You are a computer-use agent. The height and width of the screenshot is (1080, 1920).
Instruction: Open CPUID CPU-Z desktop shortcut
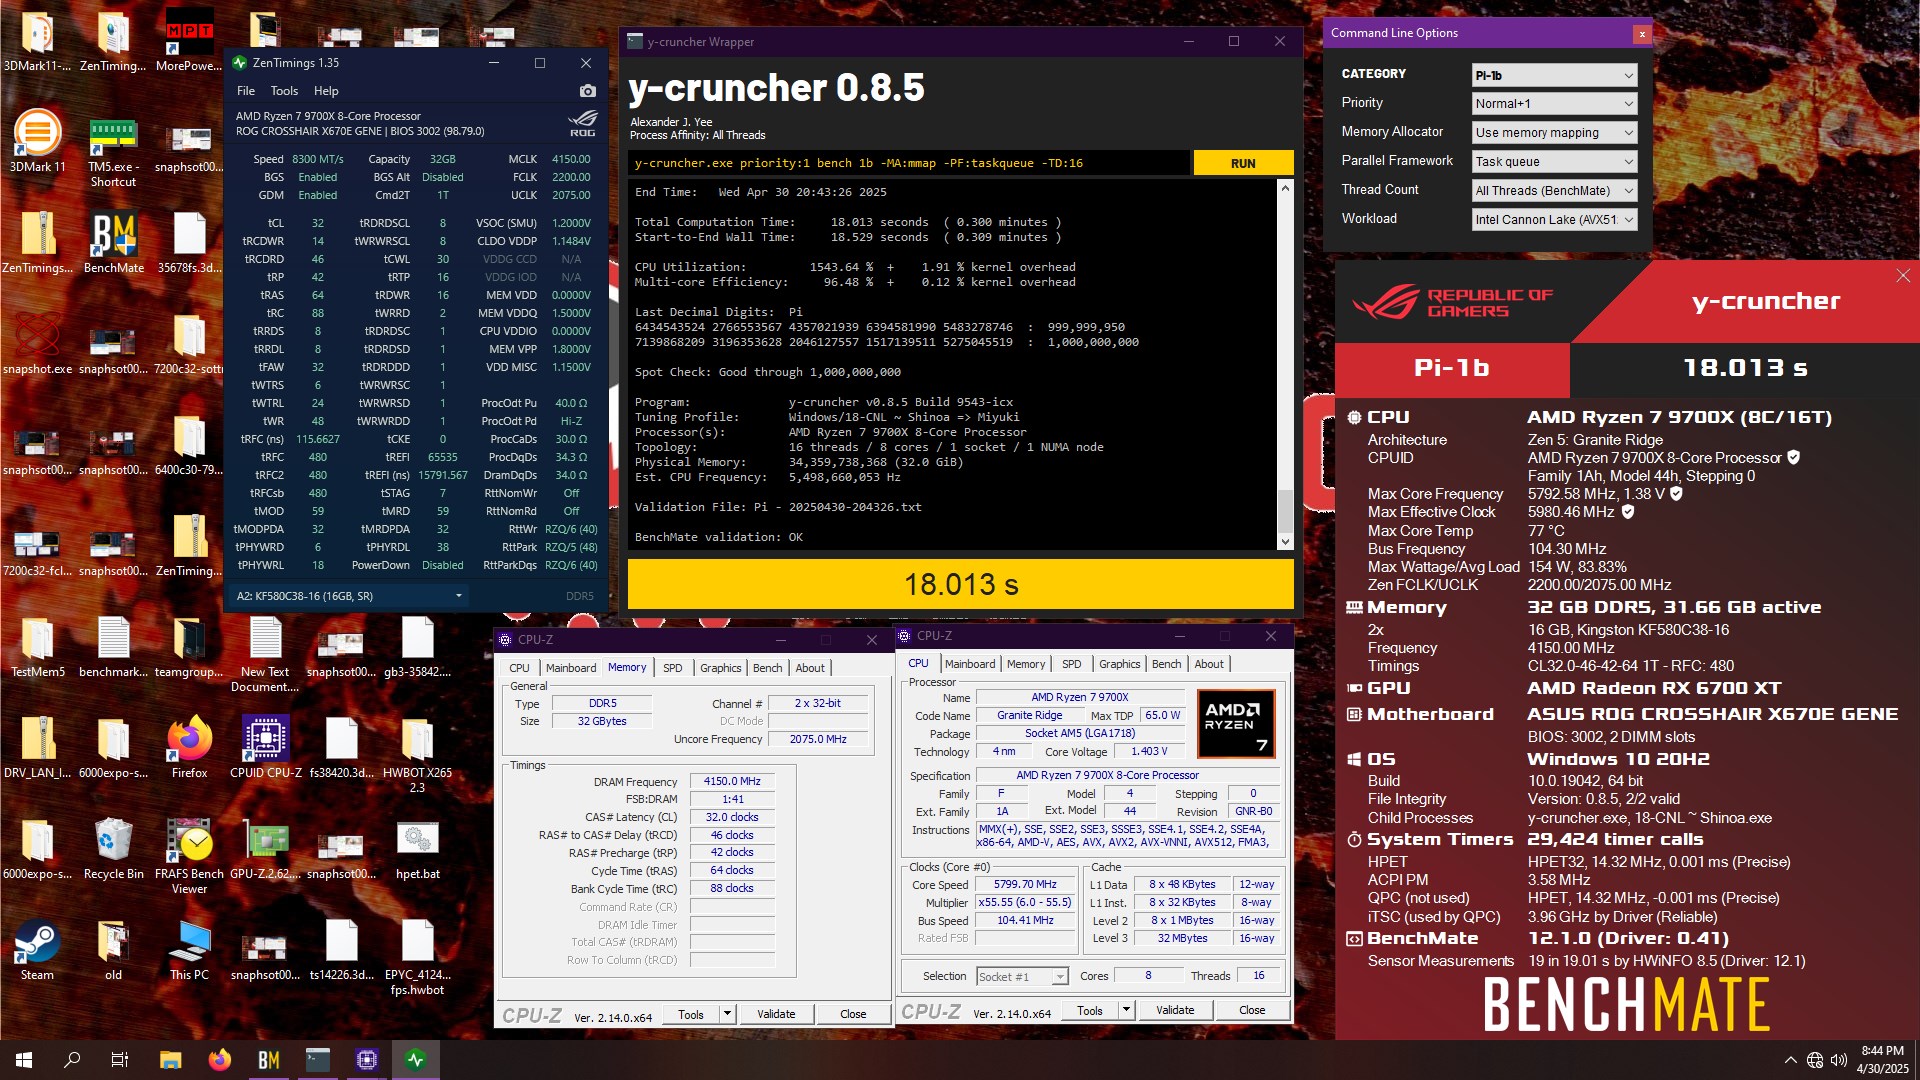tap(266, 748)
